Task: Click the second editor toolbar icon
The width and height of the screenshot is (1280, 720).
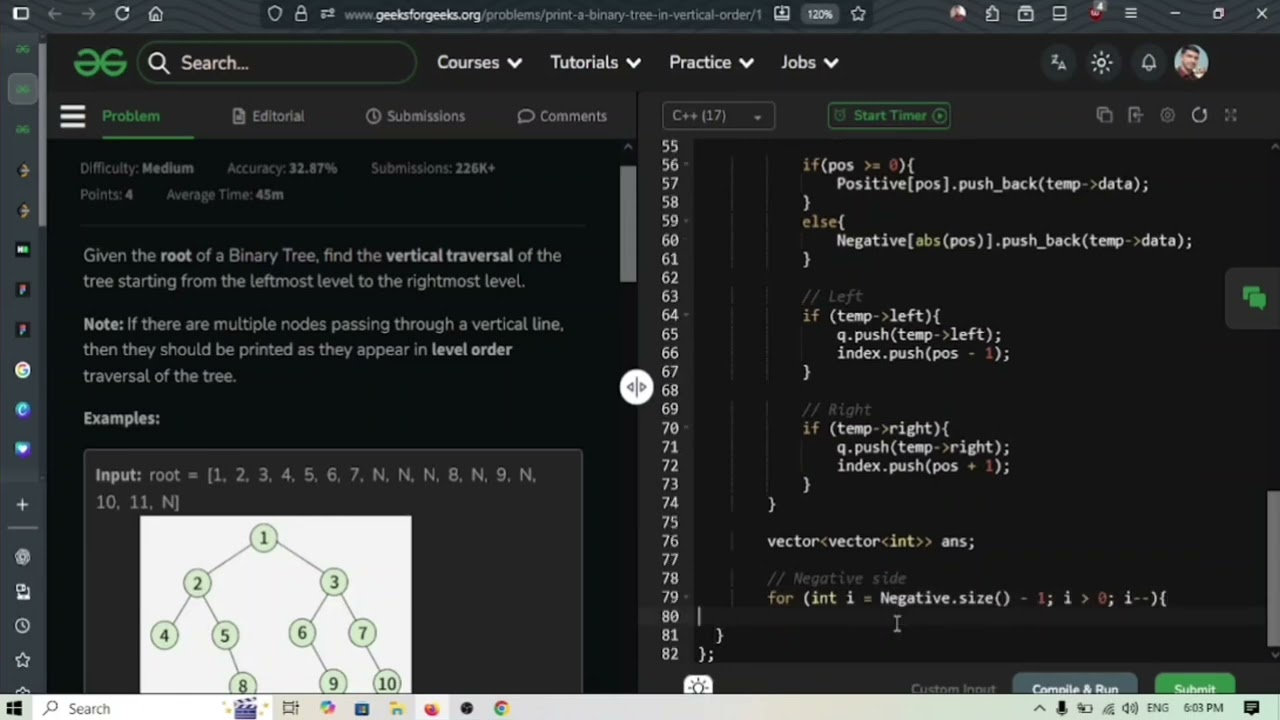Action: click(1135, 116)
